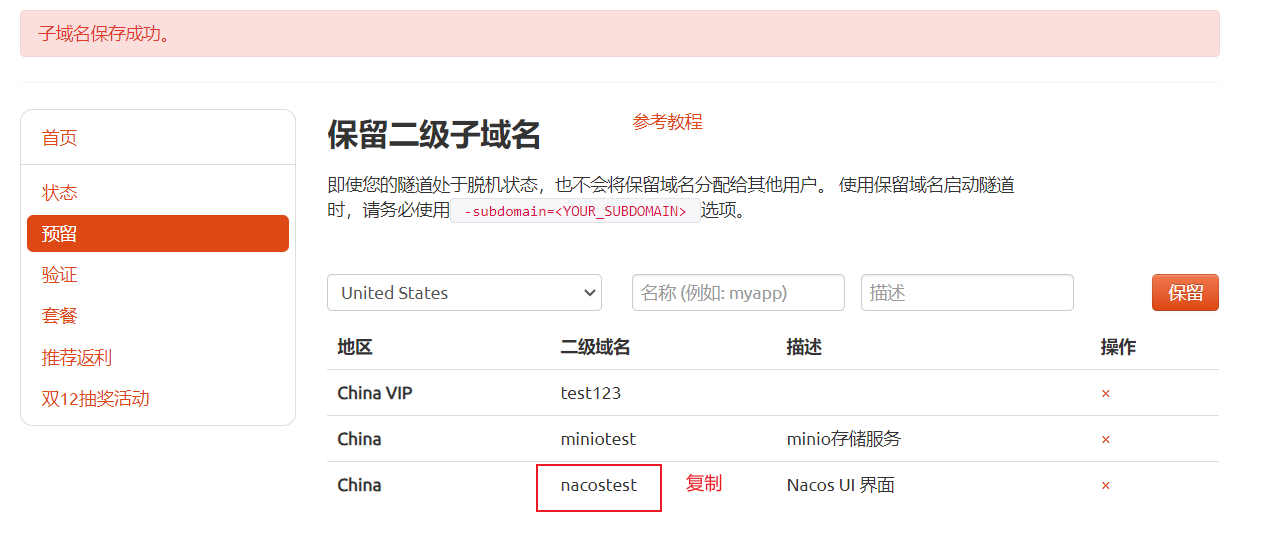
Task: Open the United States region dropdown
Action: point(464,293)
